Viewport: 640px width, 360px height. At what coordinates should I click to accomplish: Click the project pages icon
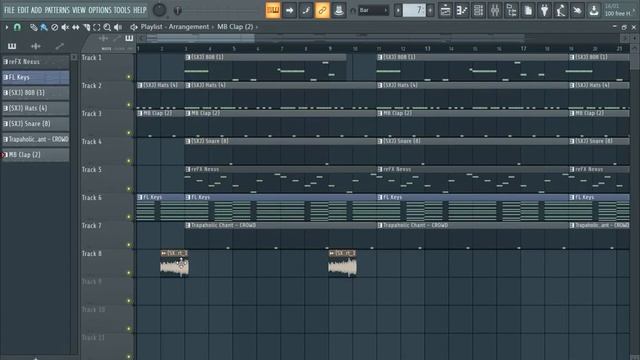528,10
